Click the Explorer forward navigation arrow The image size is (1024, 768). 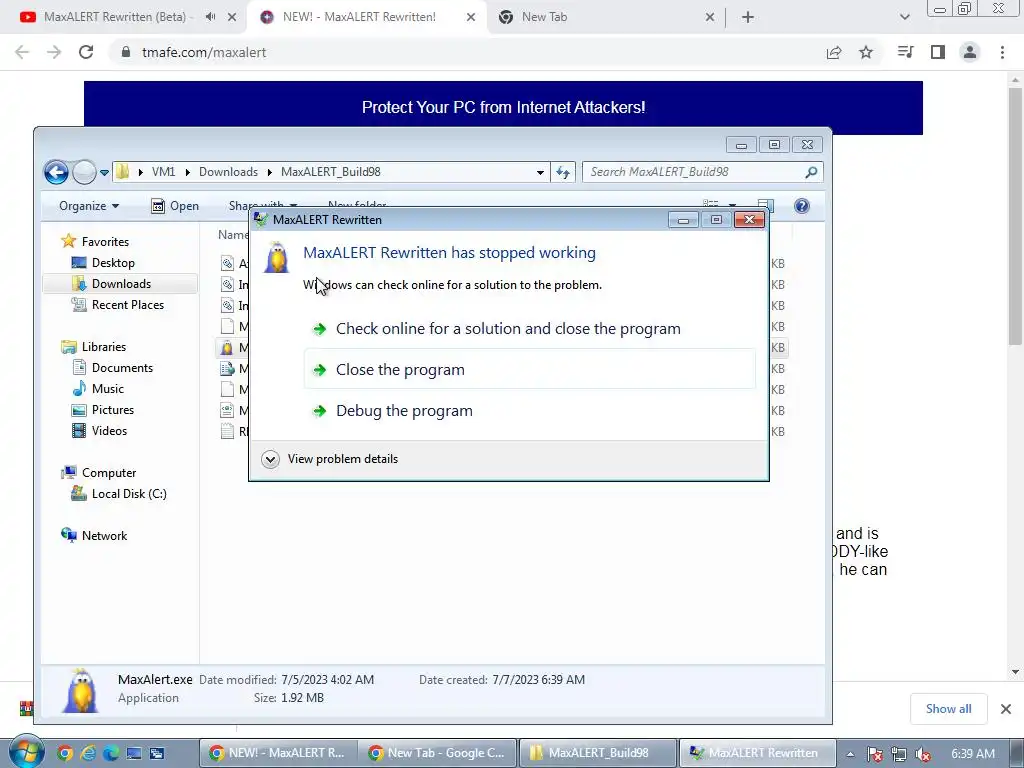[84, 172]
